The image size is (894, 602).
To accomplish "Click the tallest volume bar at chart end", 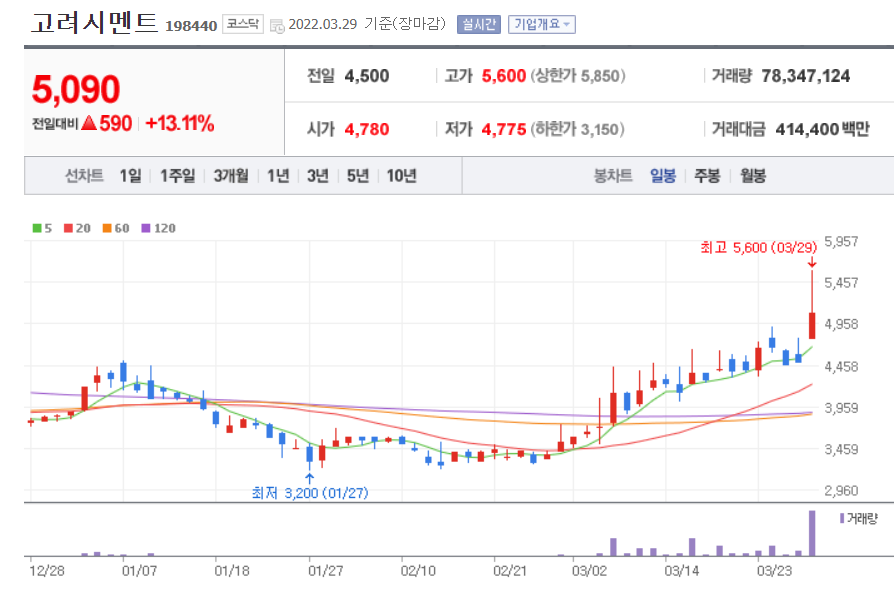I will [812, 533].
